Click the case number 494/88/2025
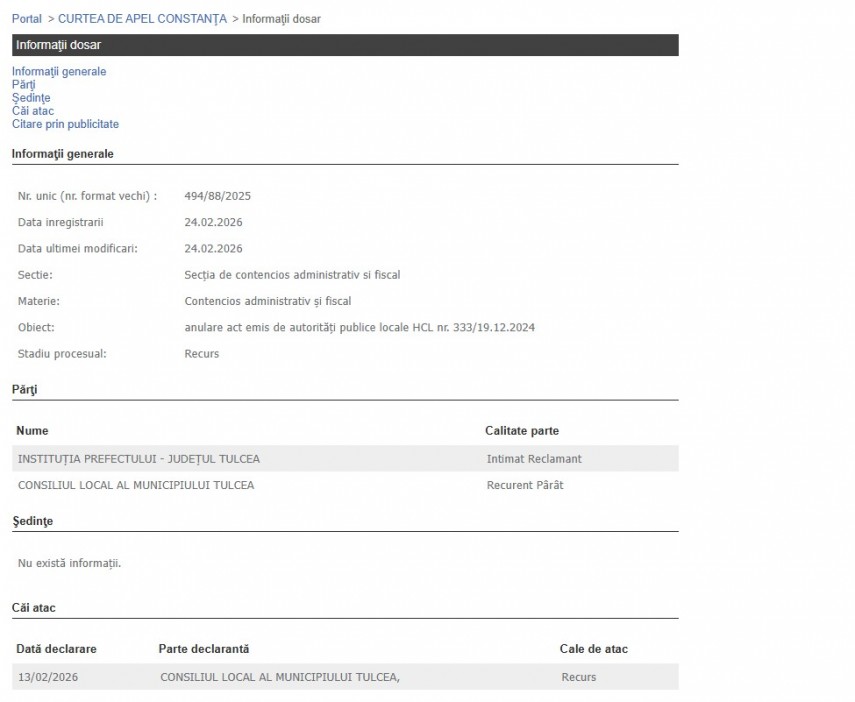This screenshot has width=855, height=702. [x=218, y=196]
